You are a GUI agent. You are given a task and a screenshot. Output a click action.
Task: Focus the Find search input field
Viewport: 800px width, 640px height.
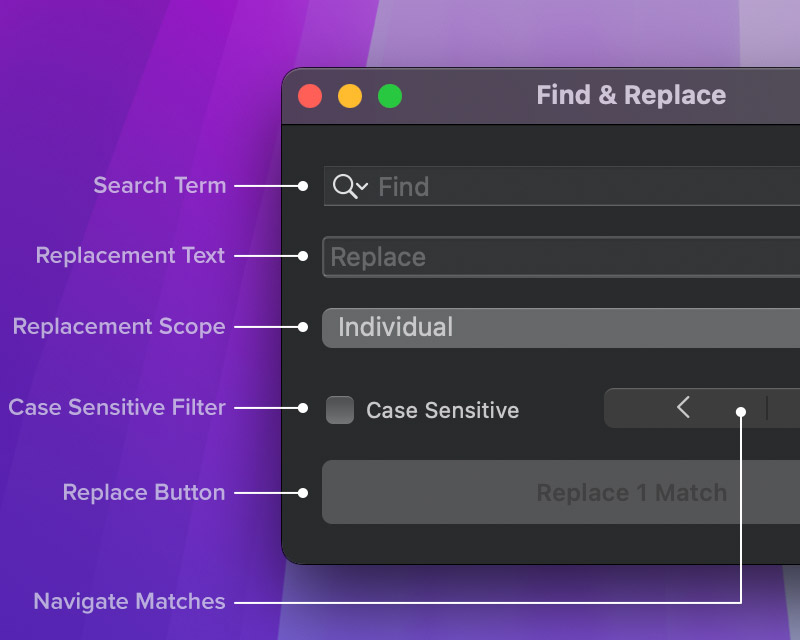580,187
